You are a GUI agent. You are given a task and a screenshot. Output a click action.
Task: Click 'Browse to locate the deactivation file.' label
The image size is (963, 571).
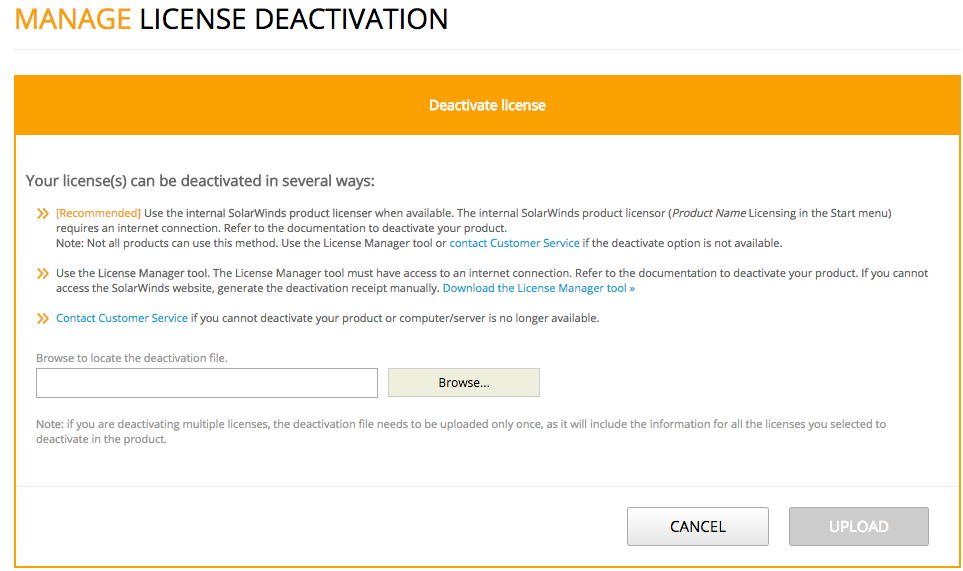pyautogui.click(x=131, y=358)
